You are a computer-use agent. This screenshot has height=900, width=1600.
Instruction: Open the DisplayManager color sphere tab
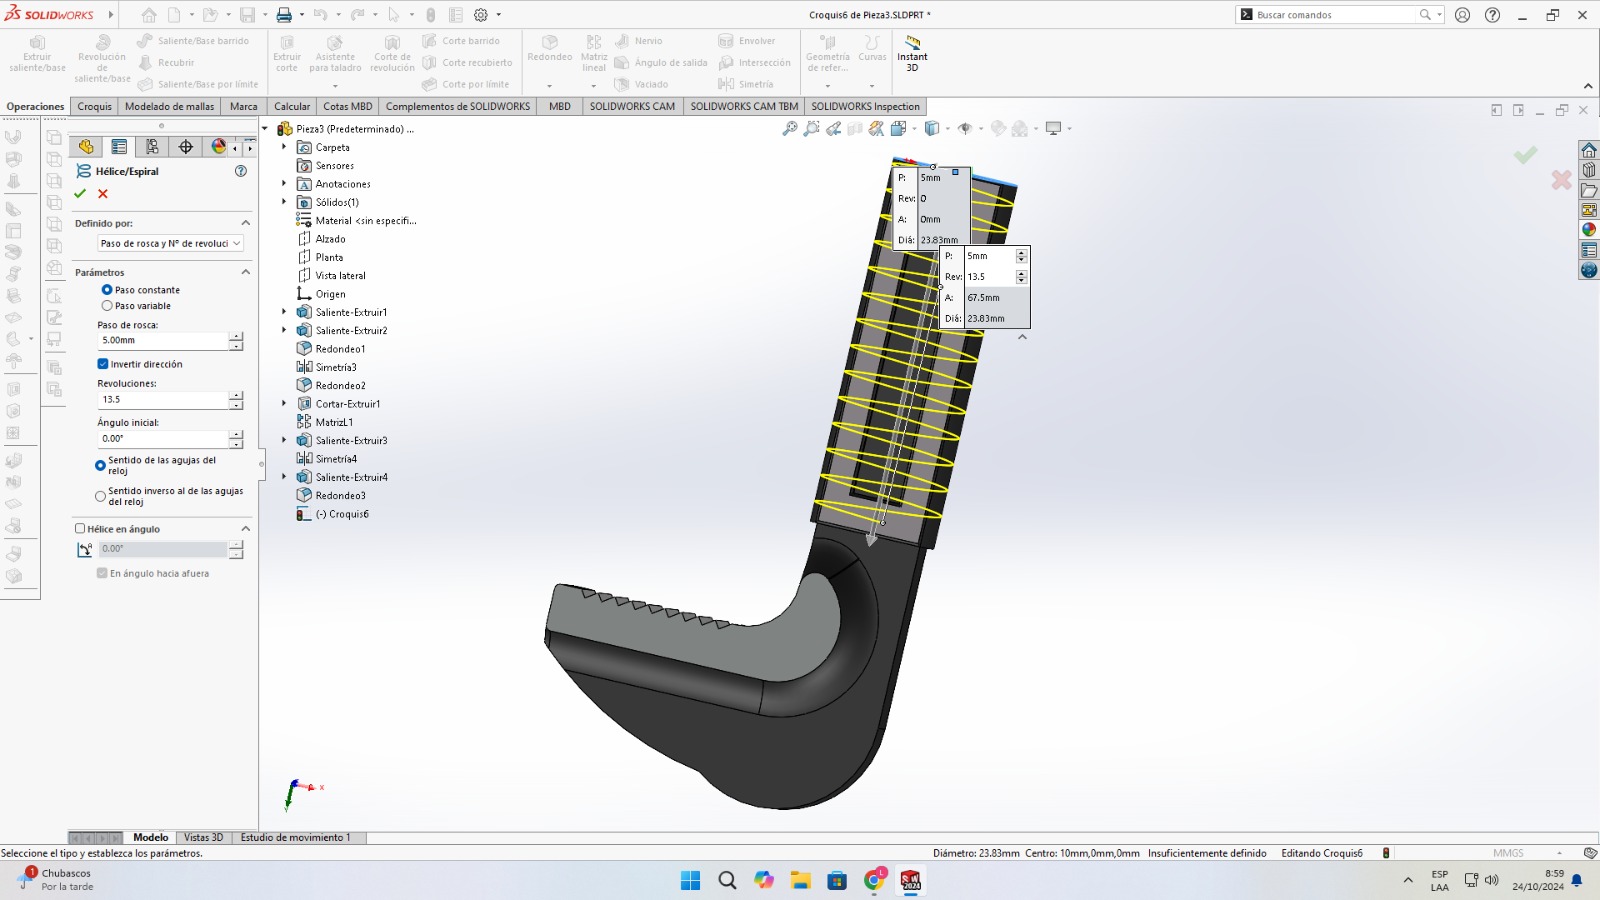[218, 147]
